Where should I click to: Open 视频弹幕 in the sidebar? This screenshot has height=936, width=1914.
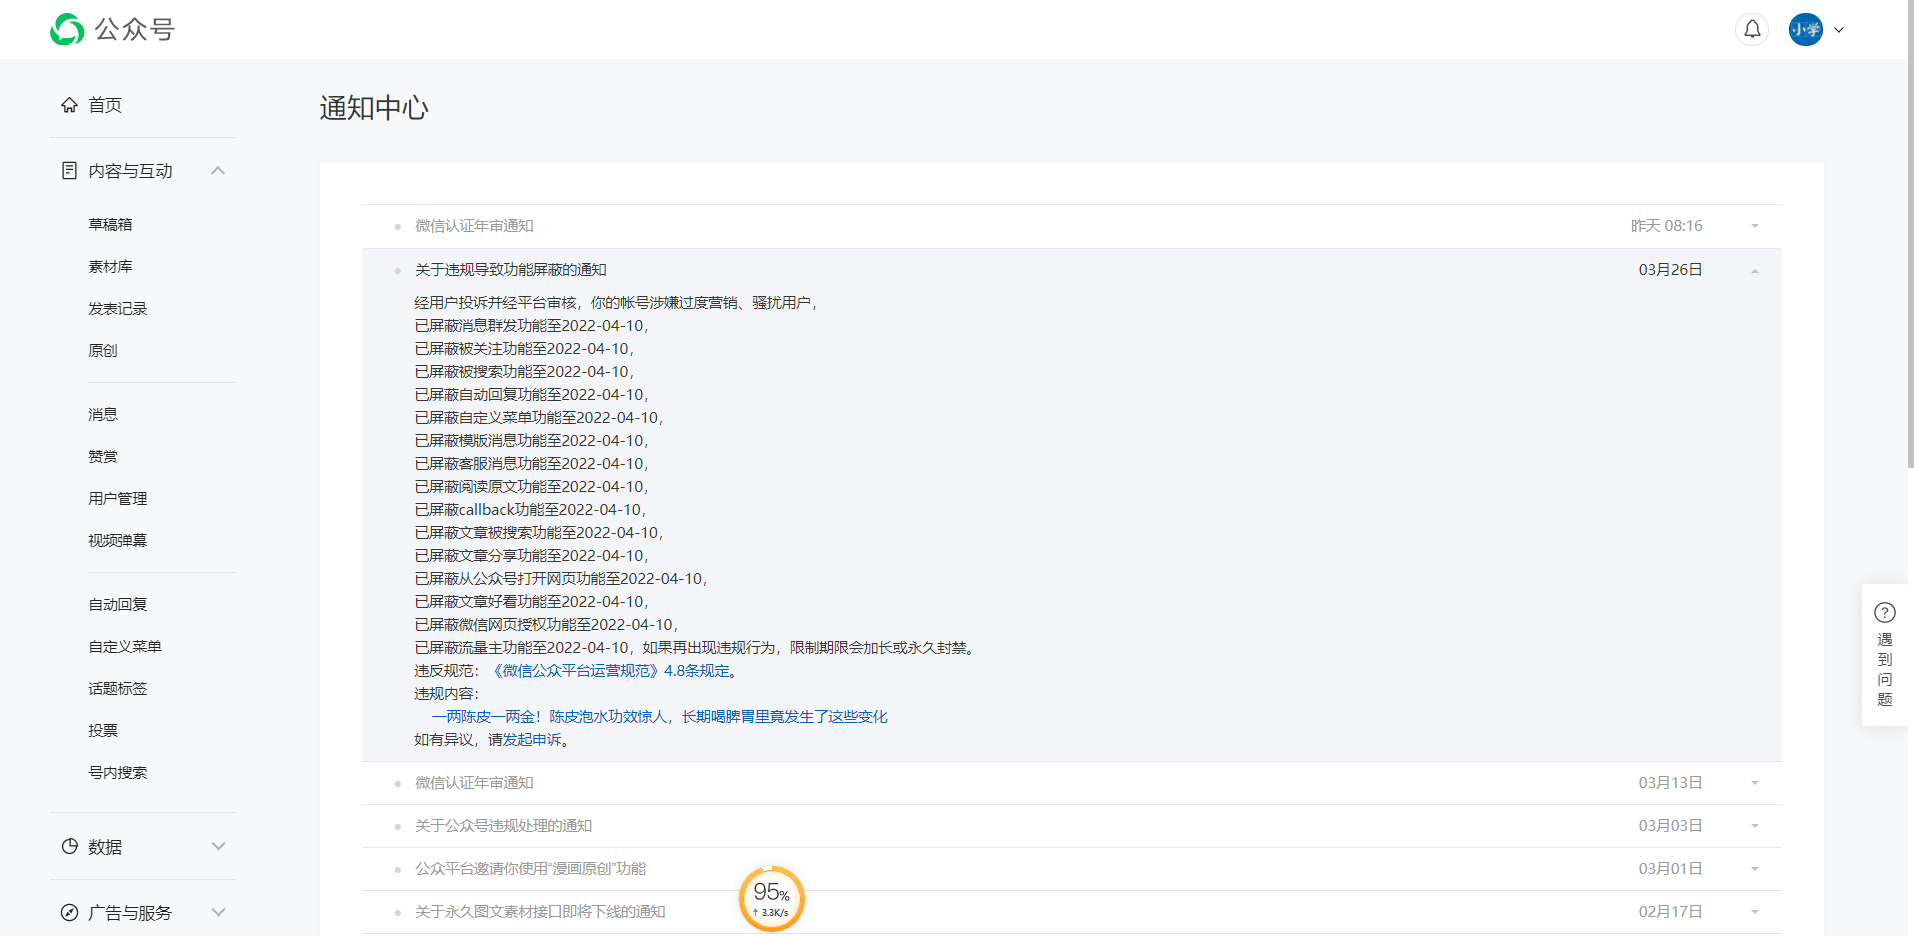(118, 540)
